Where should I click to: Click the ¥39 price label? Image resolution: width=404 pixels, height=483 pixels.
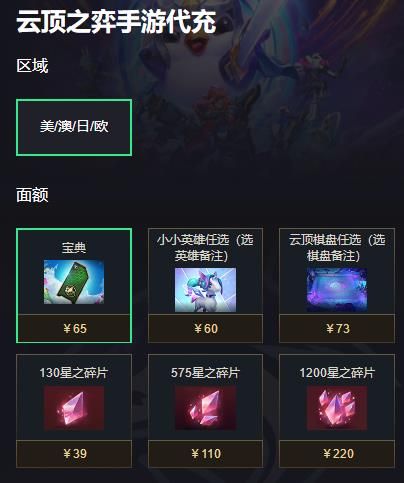point(75,454)
